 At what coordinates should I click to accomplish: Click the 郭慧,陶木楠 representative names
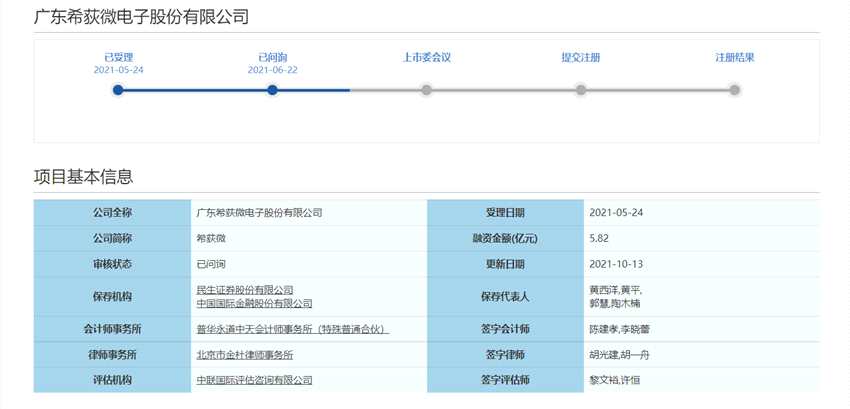tap(615, 303)
